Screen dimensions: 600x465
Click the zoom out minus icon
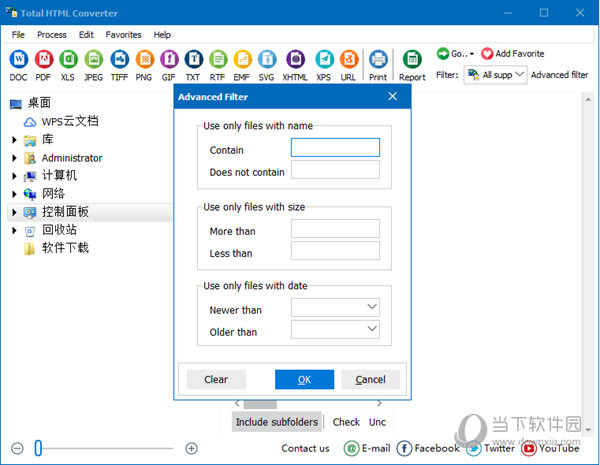17,448
